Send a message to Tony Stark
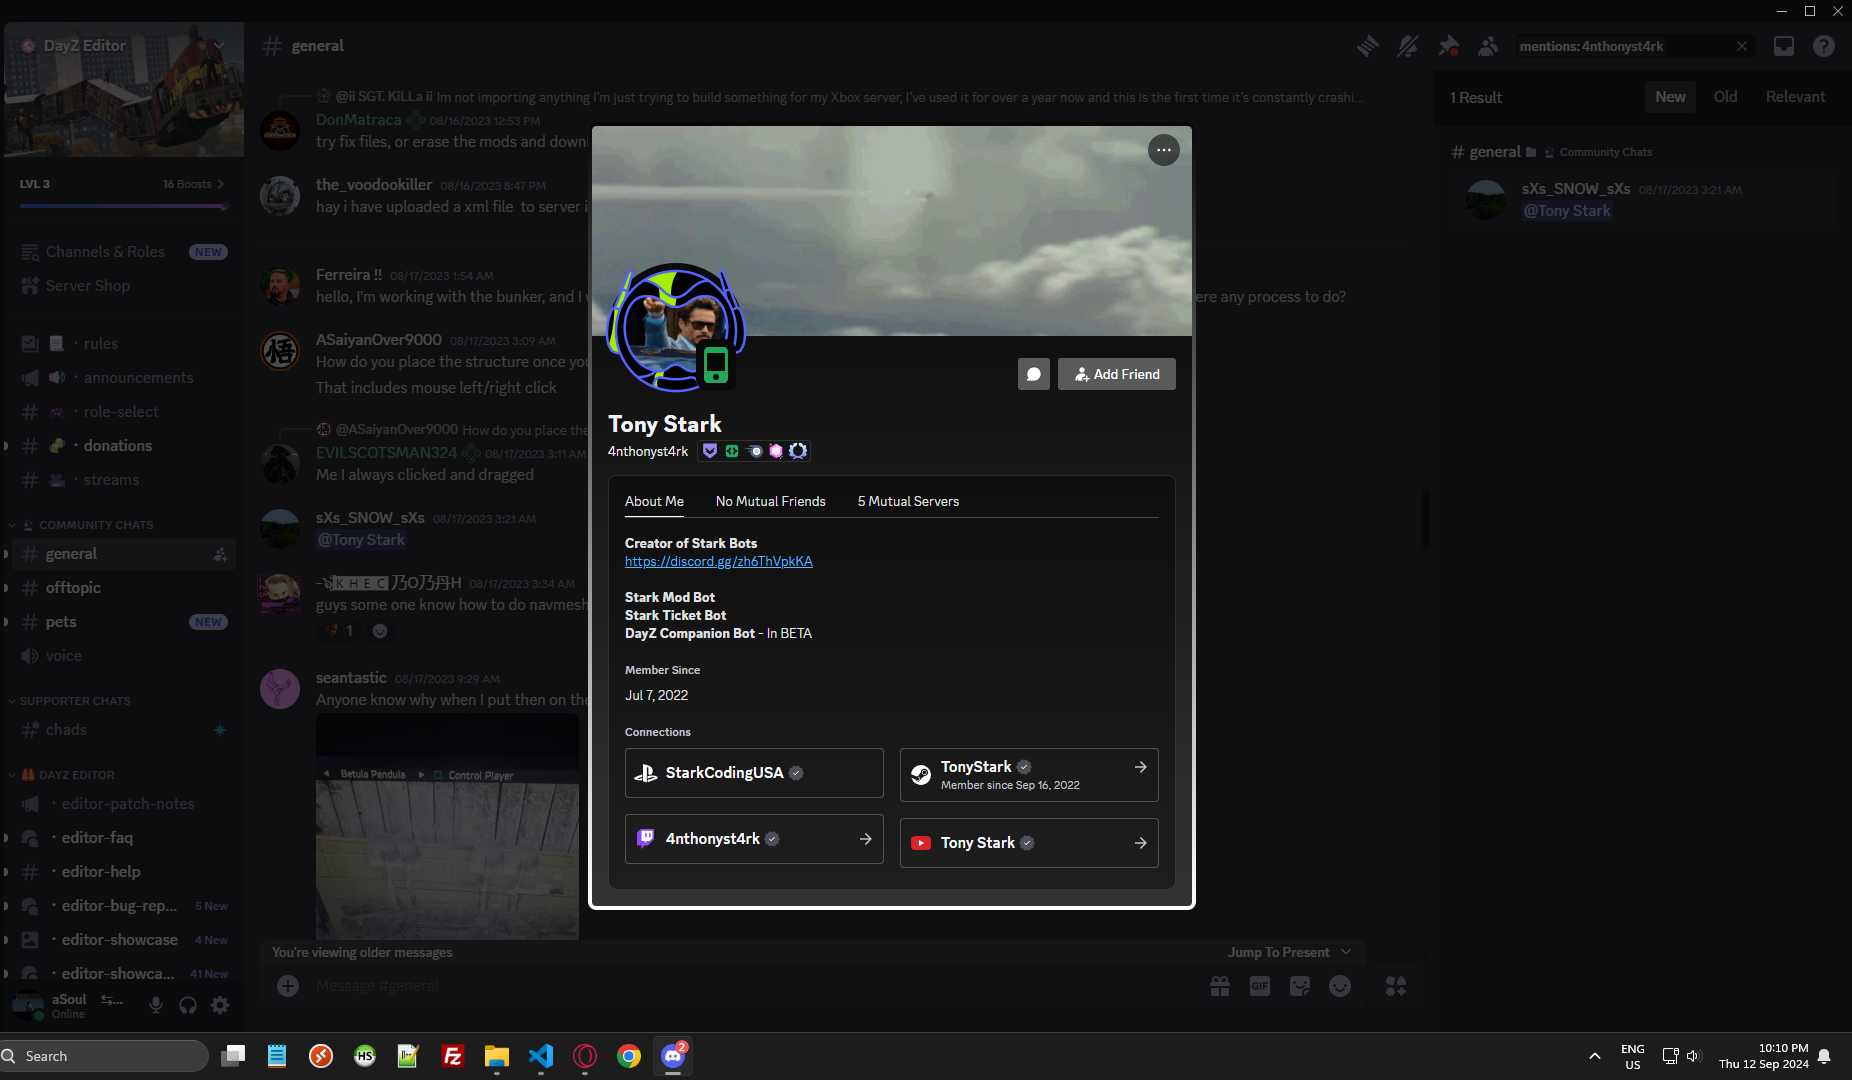Image resolution: width=1852 pixels, height=1080 pixels. click(x=1034, y=374)
